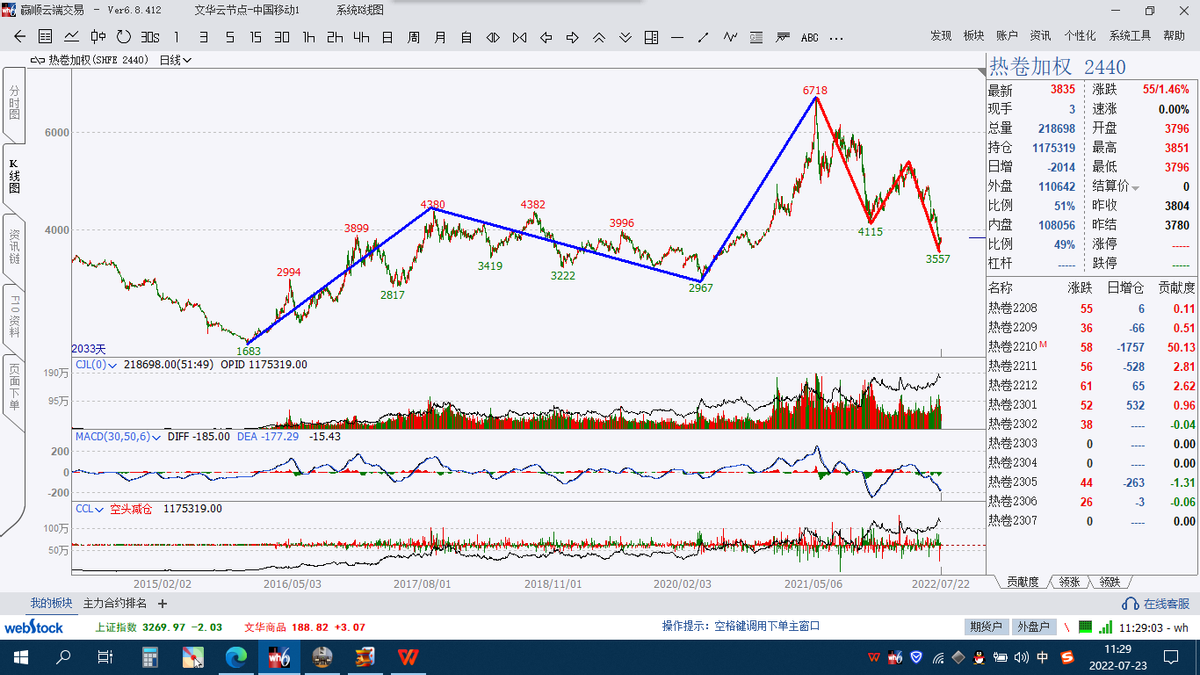Click the refresh circular arrow icon
Image resolution: width=1200 pixels, height=675 pixels.
(124, 36)
